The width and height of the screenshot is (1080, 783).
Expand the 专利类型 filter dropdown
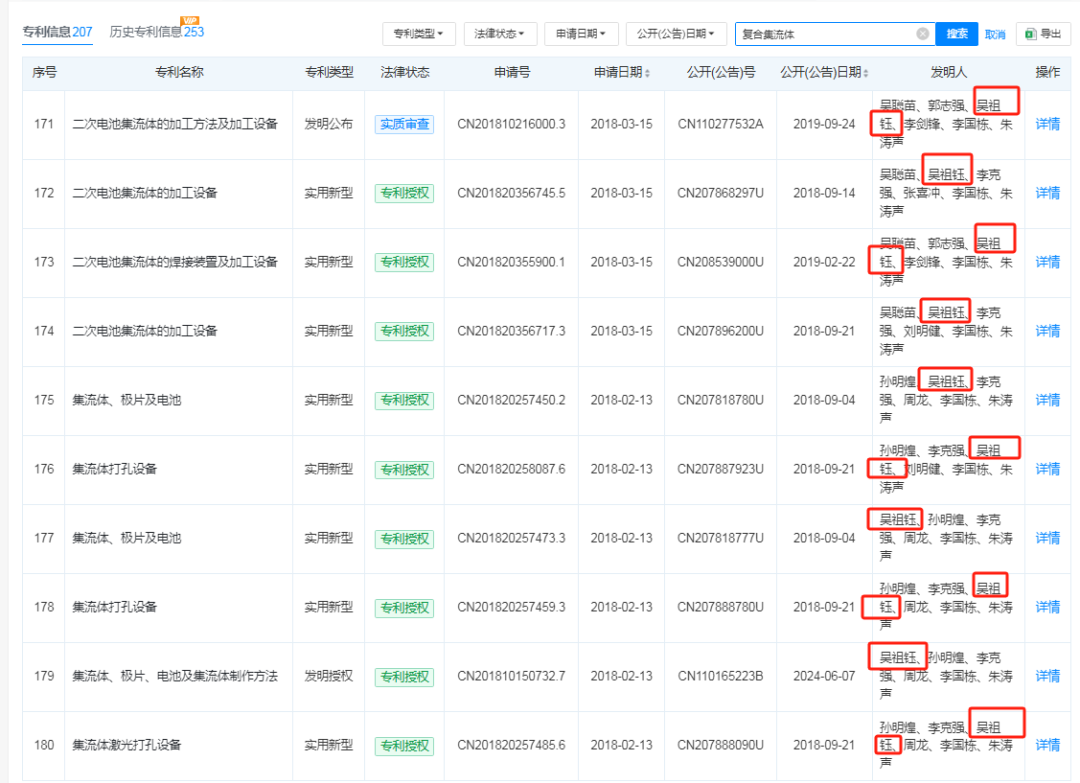click(419, 34)
